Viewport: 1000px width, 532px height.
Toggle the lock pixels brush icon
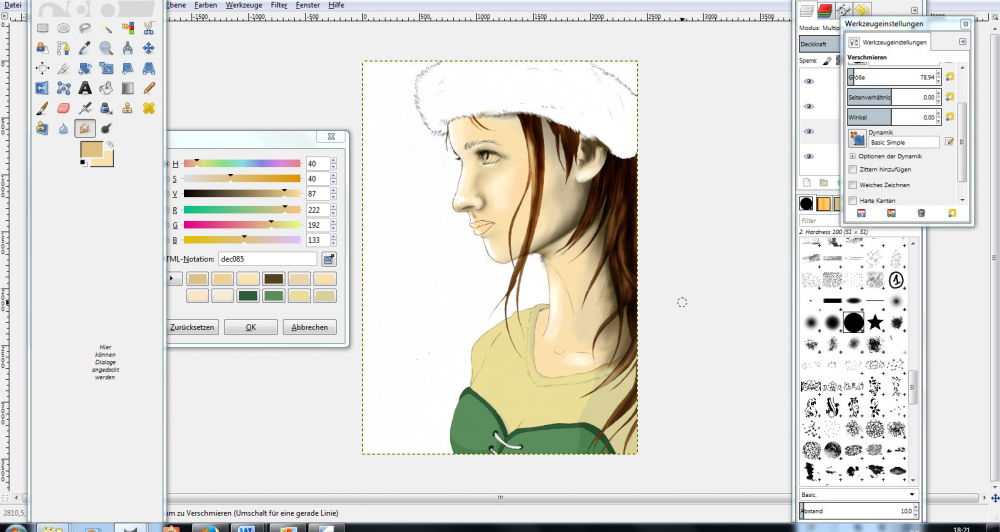[x=827, y=61]
